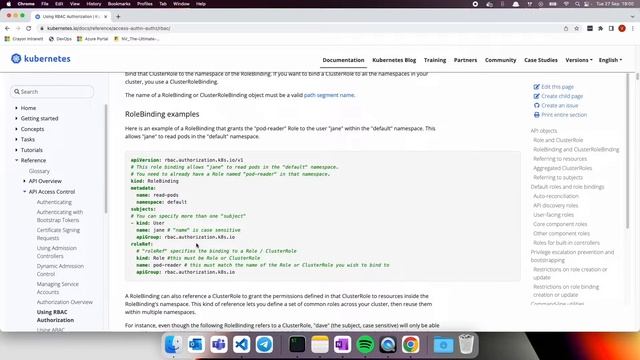The width and height of the screenshot is (640, 360).
Task: Open Authorization Overview in sidebar
Action: coord(64,302)
